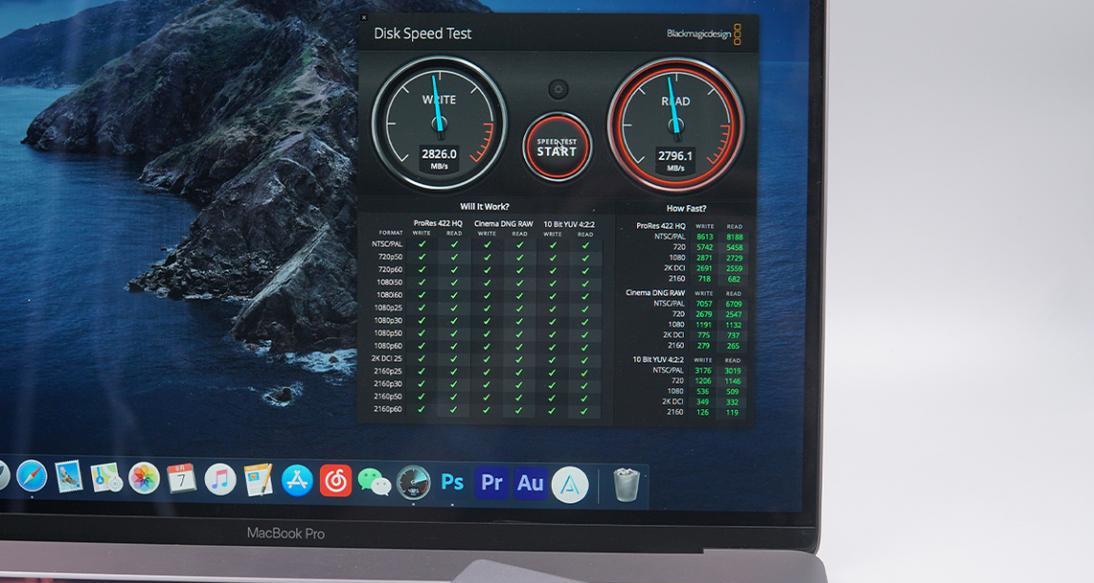Viewport: 1094px width, 583px height.
Task: Click the 720p60 format row label
Action: 390,269
